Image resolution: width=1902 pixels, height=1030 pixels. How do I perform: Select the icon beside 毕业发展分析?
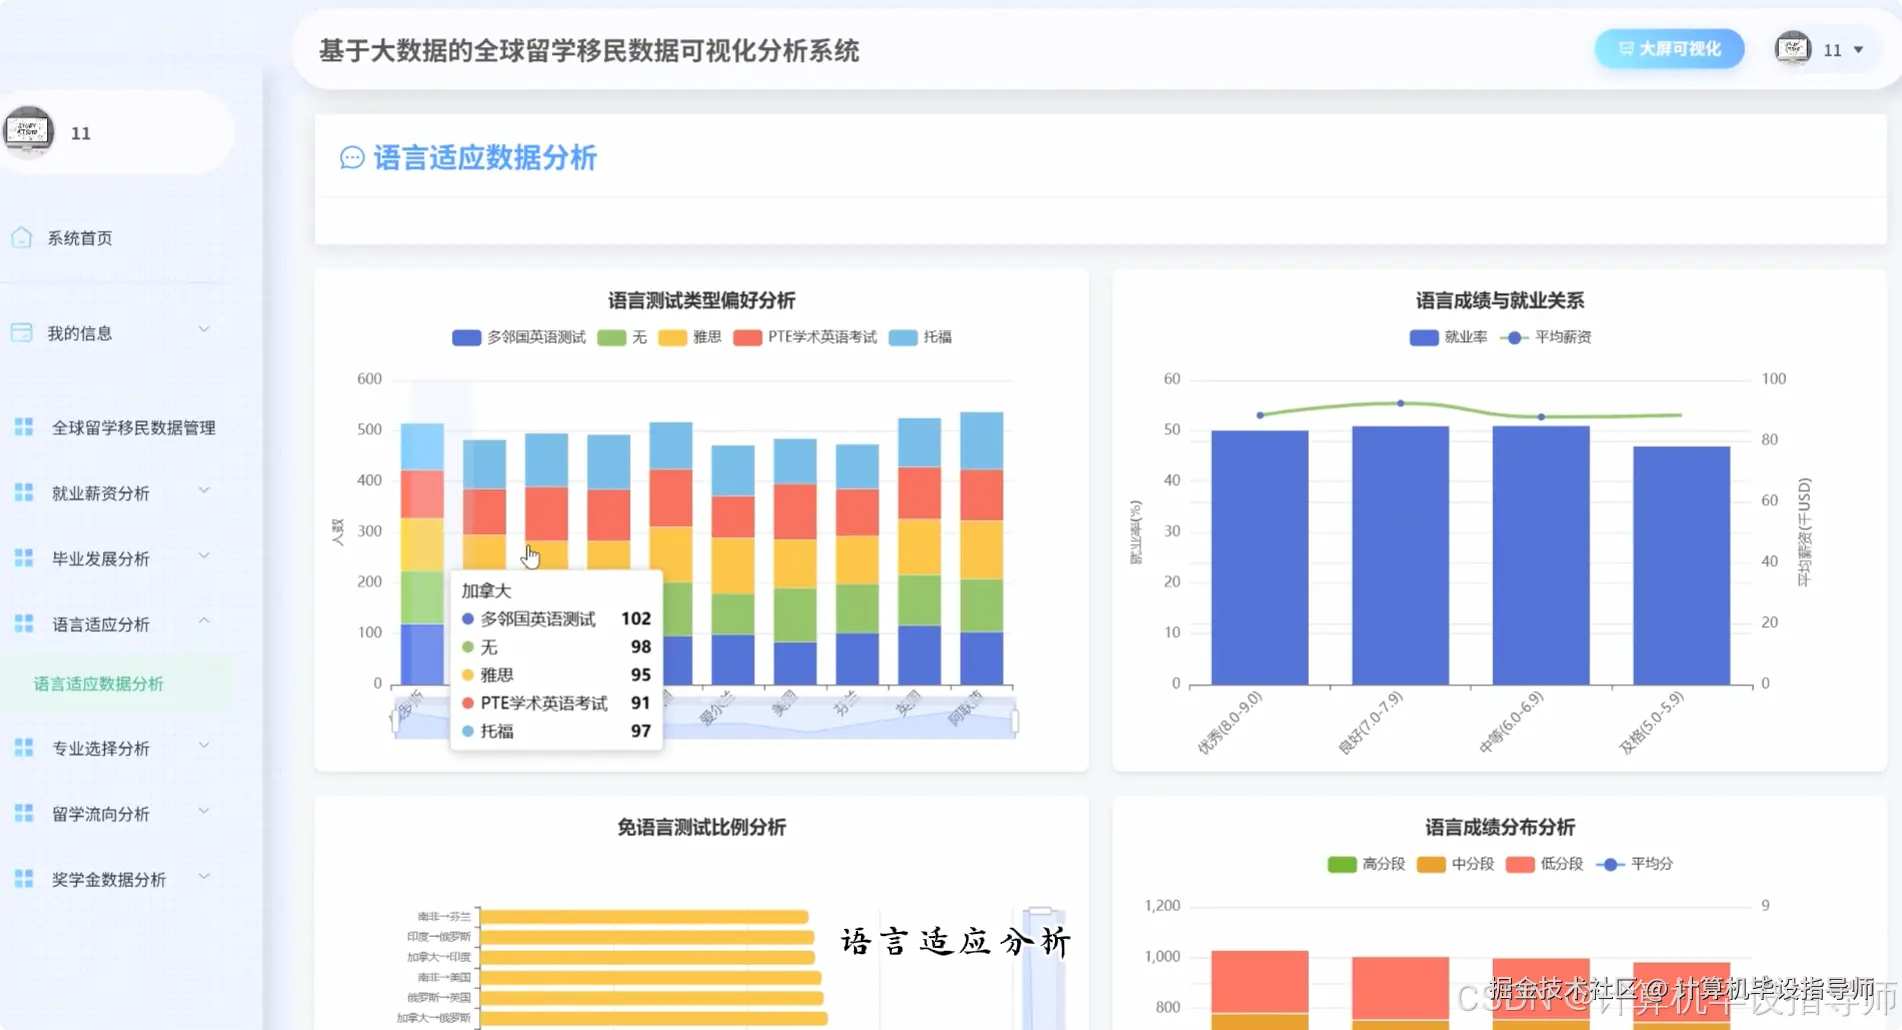coord(22,557)
